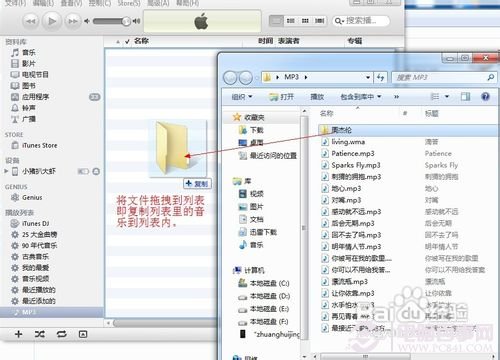The image size is (500, 360).
Task: Sort iTunes list by 时间 column
Action: (265, 41)
